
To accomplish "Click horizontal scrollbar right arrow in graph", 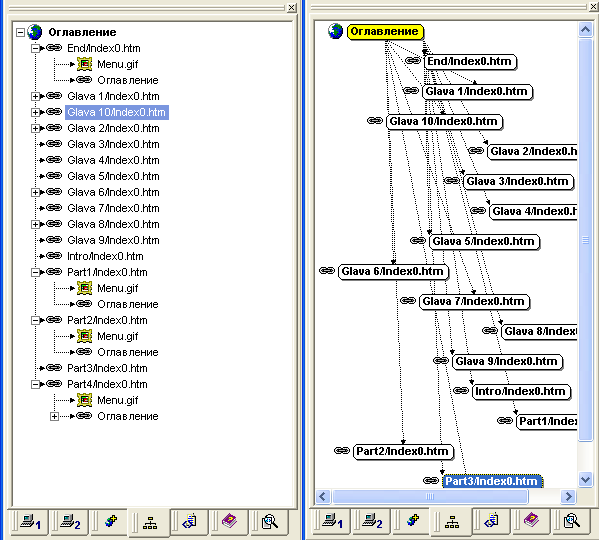I will (x=568, y=496).
